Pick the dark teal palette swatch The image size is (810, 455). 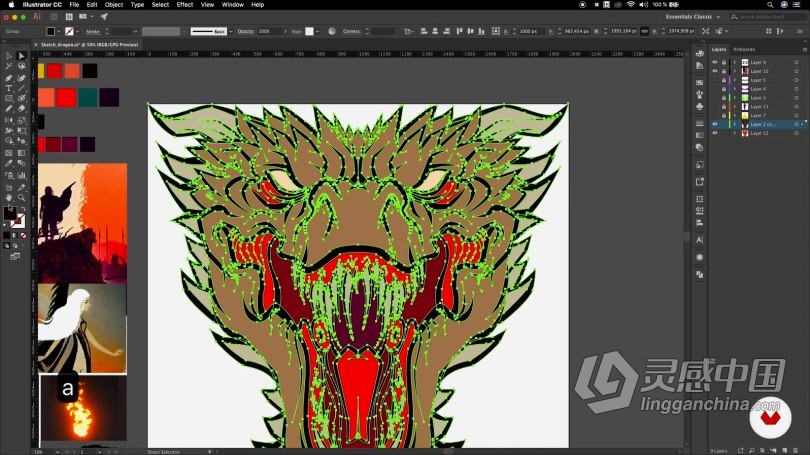[87, 98]
